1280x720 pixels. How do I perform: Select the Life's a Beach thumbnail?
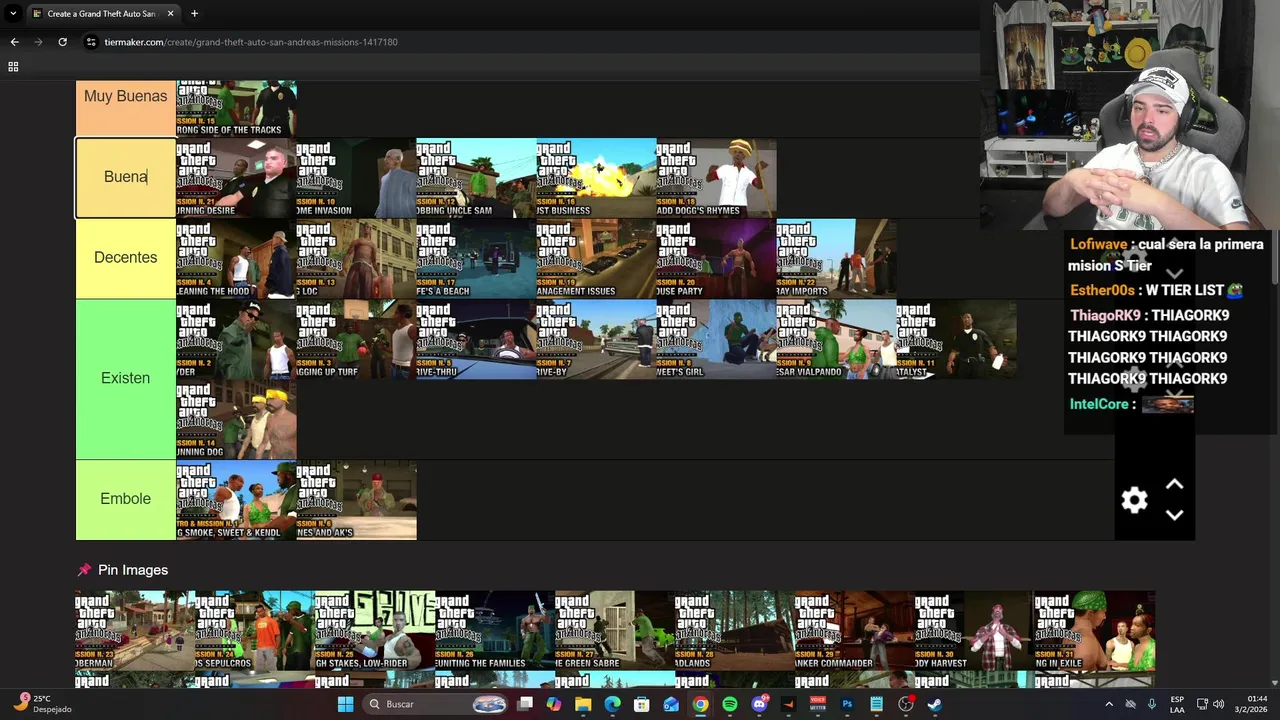476,258
